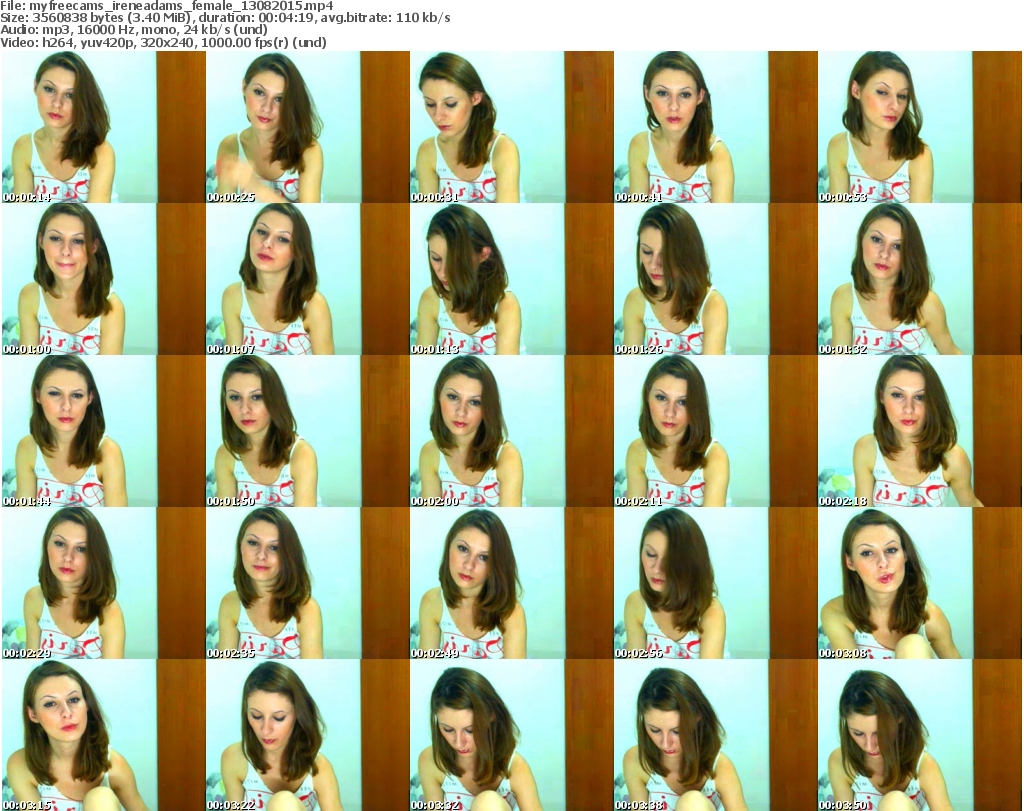
Task: Choose the 00:03:32 thumbnail
Action: pyautogui.click(x=511, y=735)
